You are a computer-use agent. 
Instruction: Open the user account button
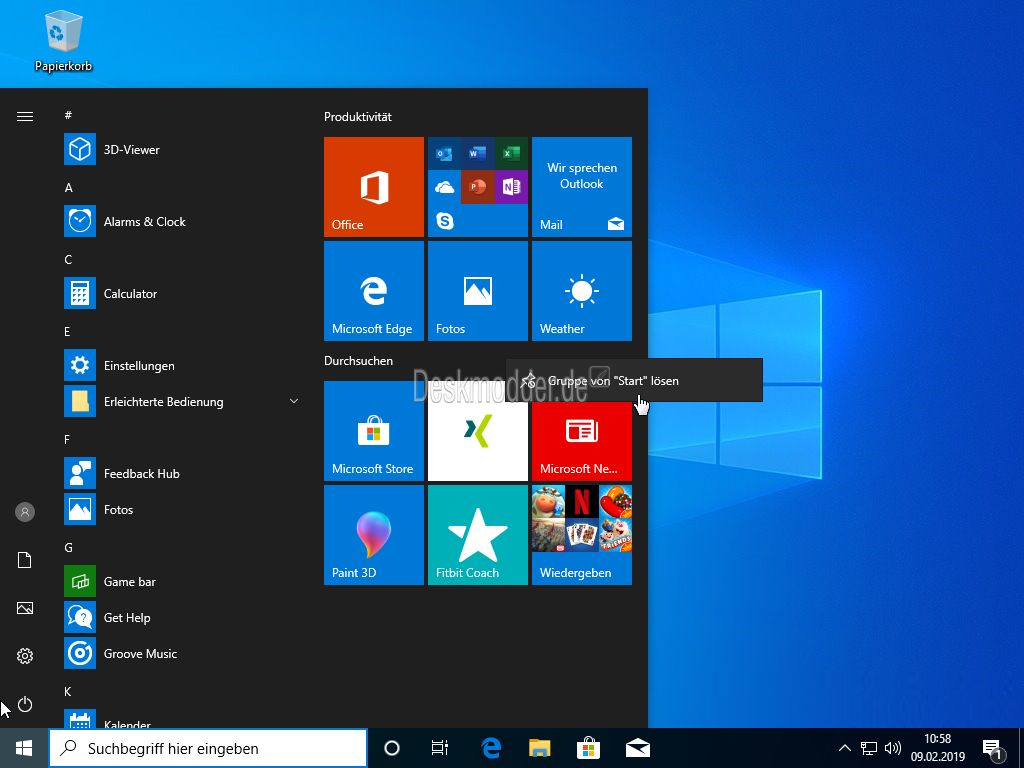(x=25, y=512)
